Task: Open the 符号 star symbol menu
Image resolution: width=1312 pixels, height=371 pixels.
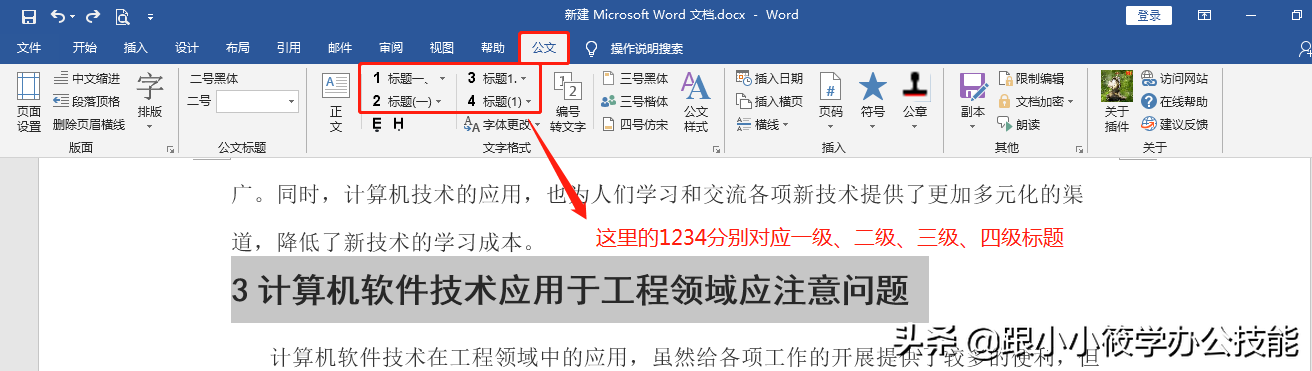Action: click(x=873, y=102)
